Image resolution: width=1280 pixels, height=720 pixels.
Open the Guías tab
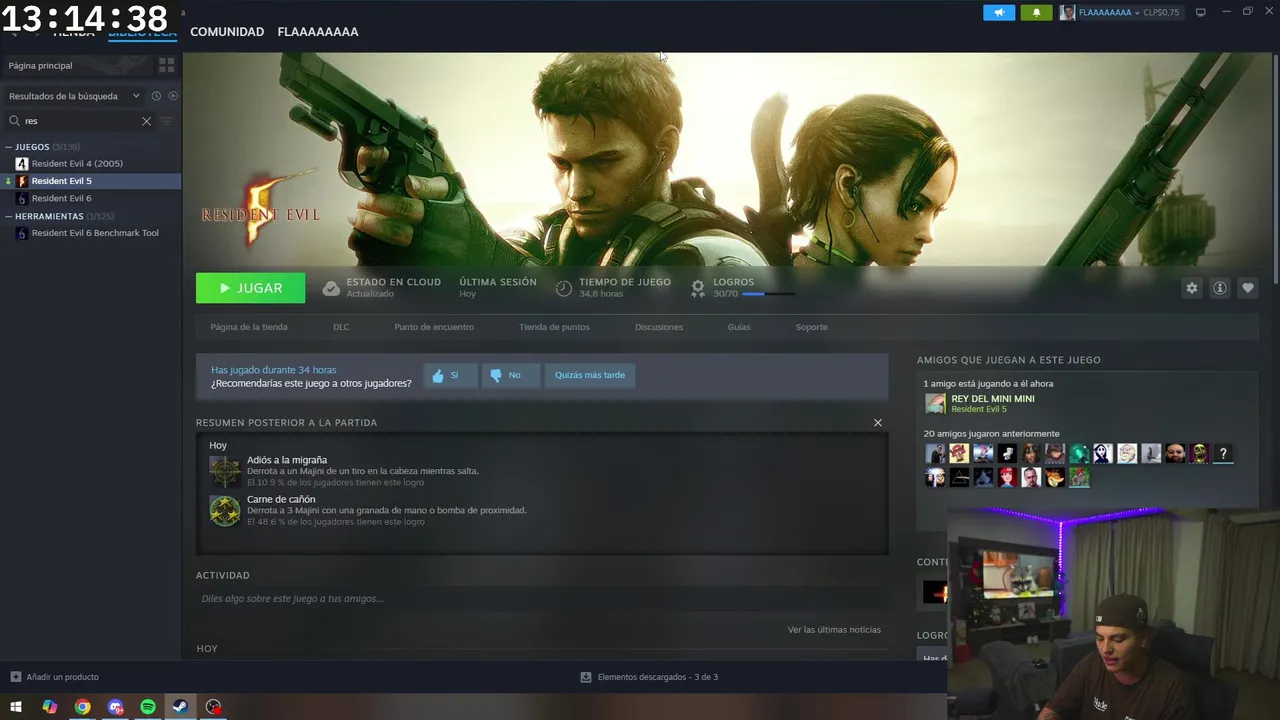(x=739, y=327)
